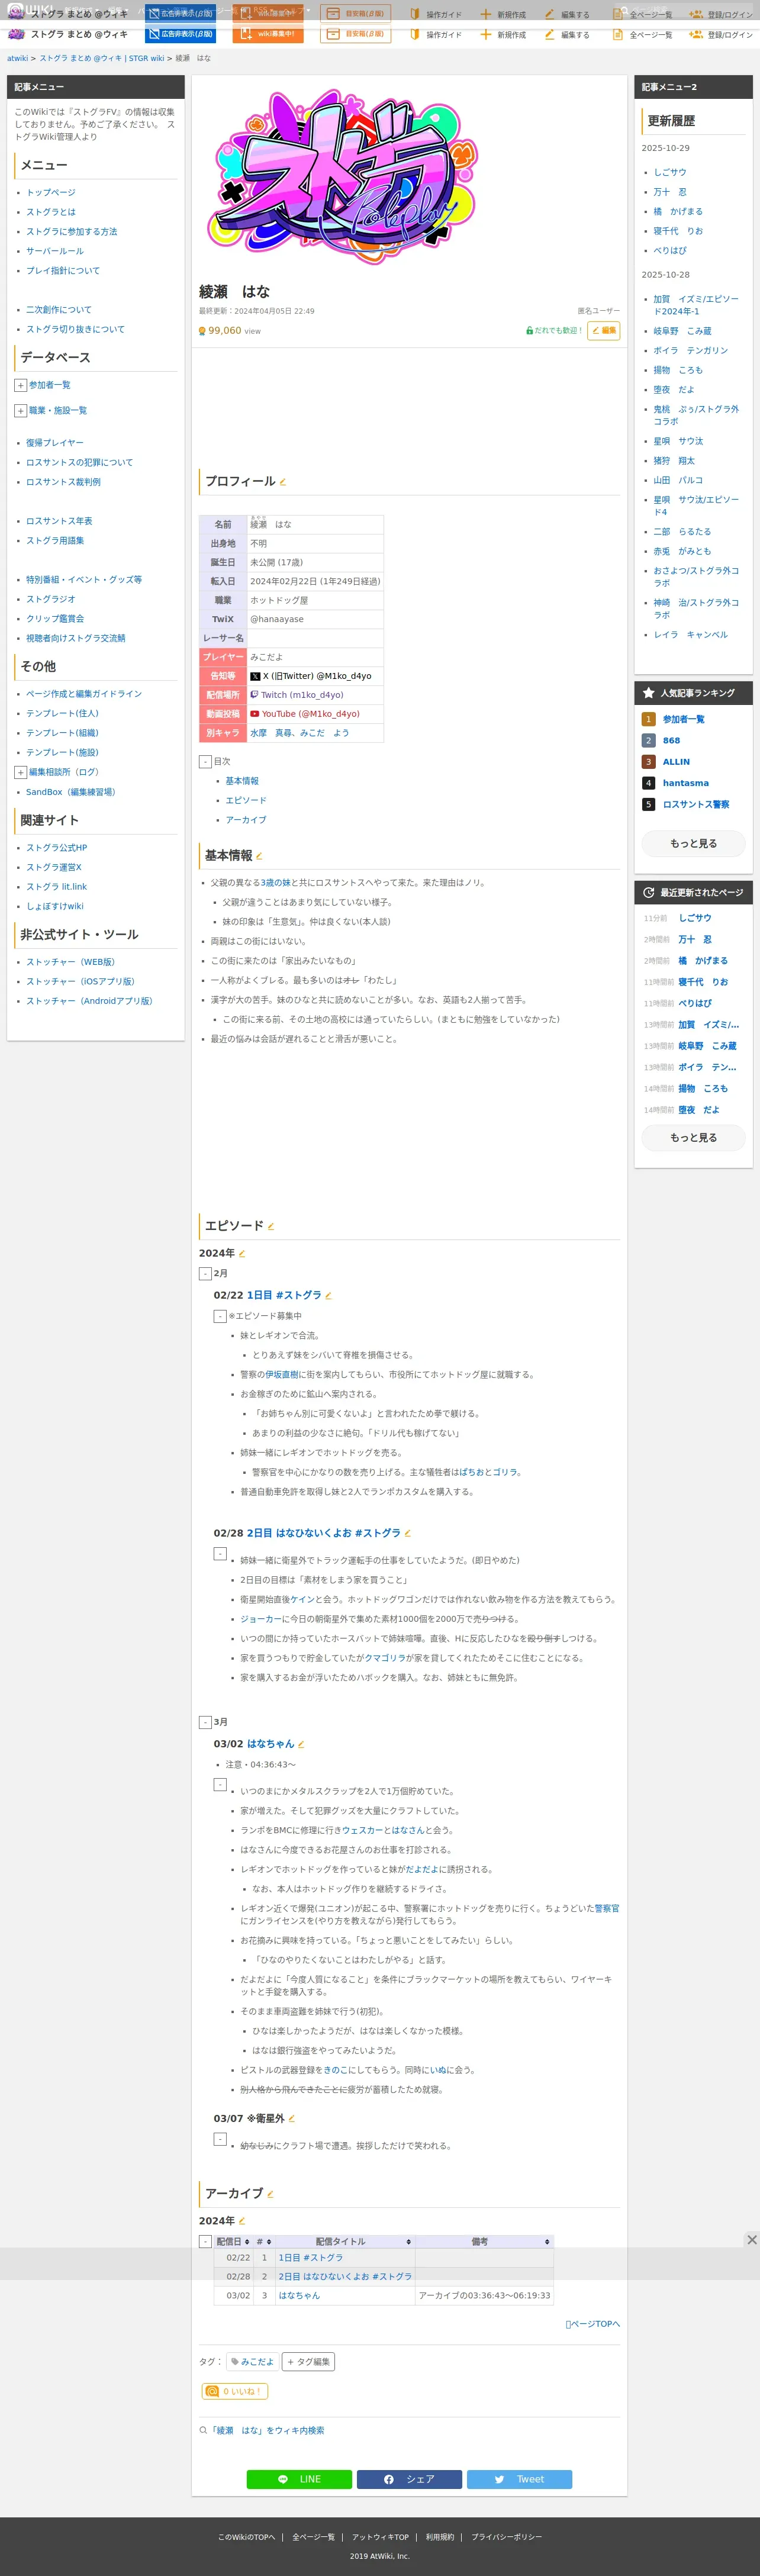Jump to エピソード from the table of contents
The image size is (760, 2576).
coord(246,800)
